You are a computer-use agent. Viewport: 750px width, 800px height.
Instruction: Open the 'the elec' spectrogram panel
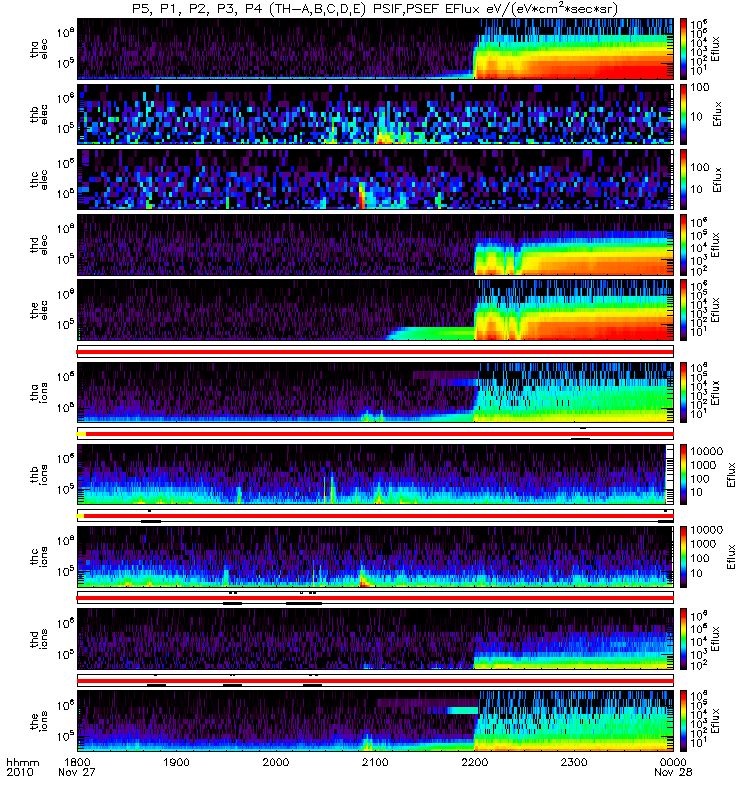click(375, 310)
